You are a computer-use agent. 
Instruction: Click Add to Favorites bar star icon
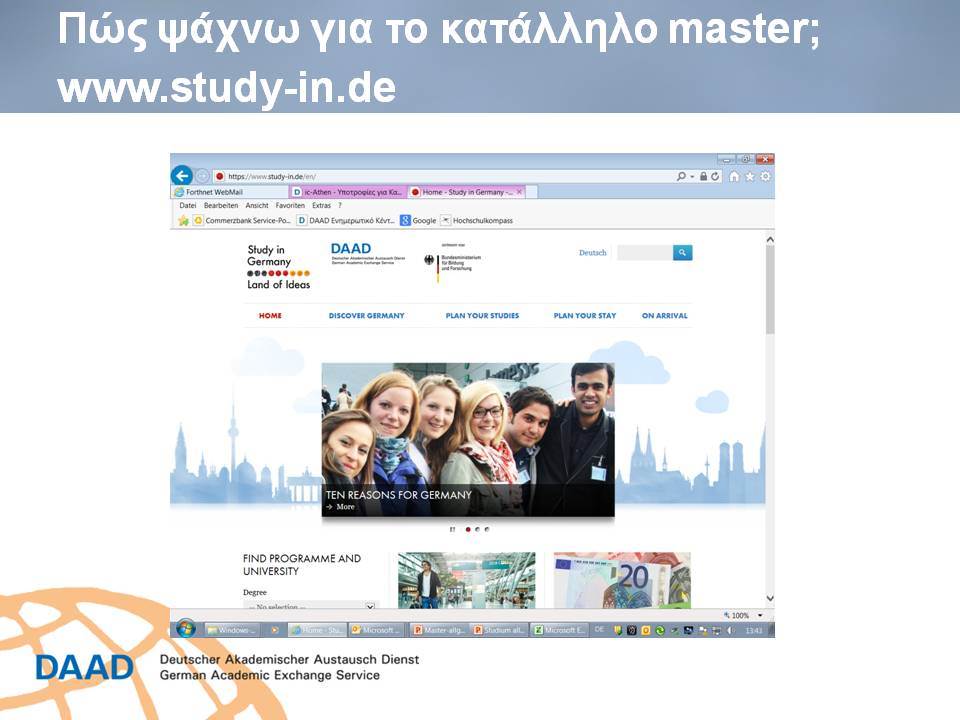pos(183,220)
